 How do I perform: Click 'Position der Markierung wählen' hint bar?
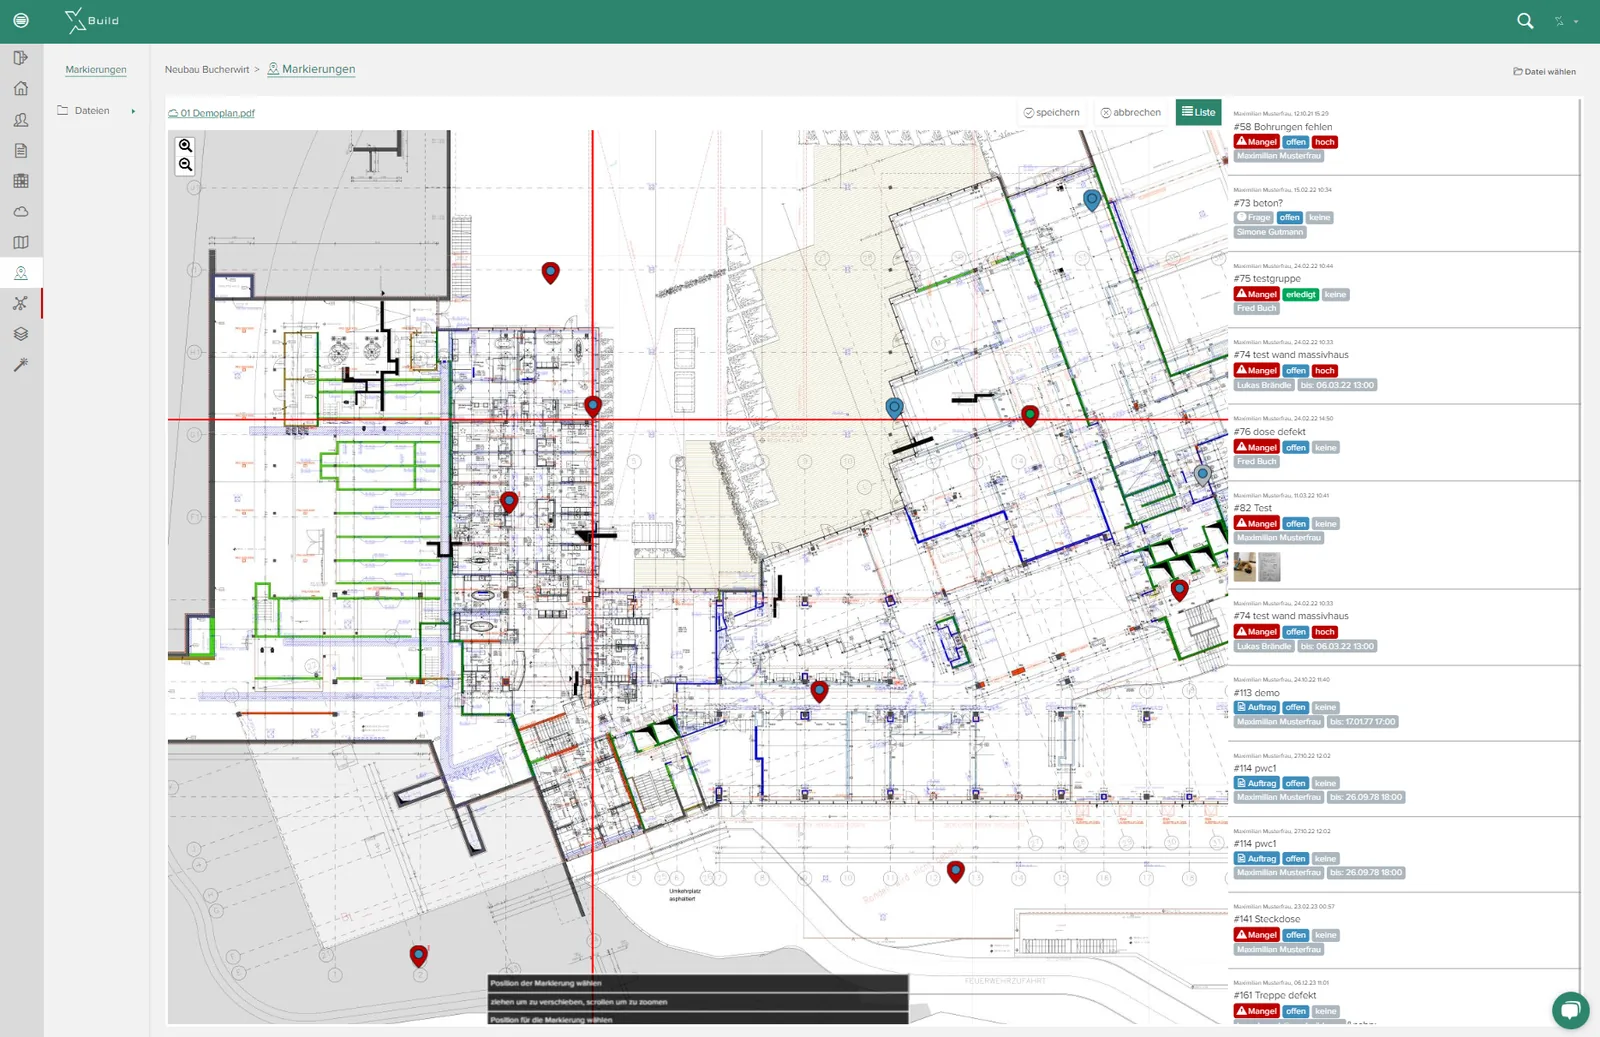698,983
